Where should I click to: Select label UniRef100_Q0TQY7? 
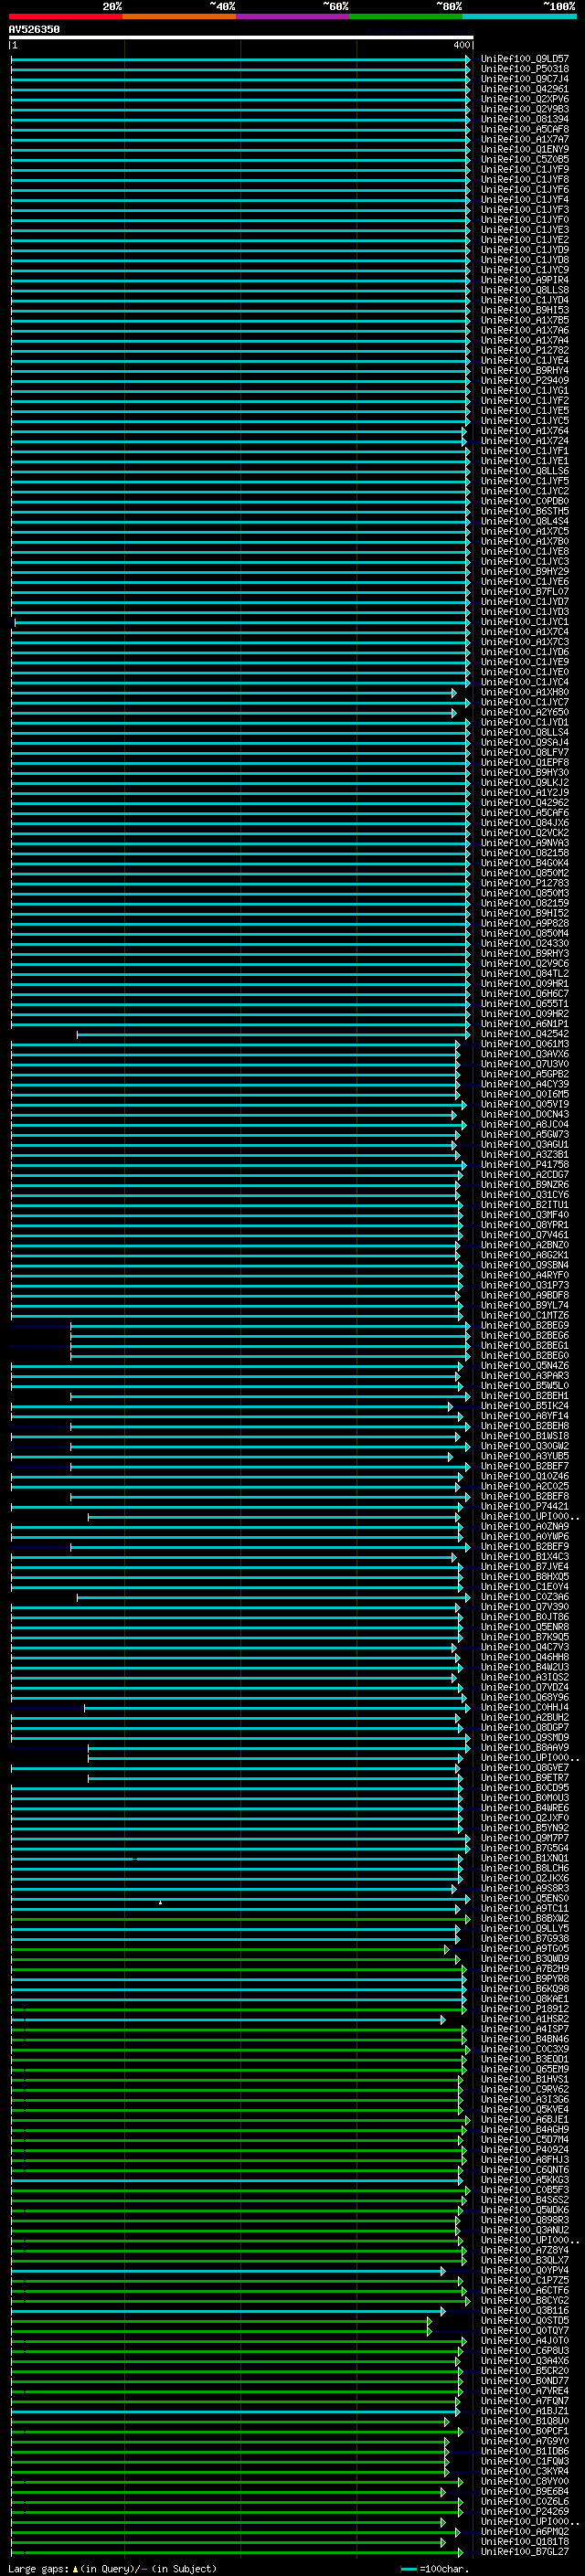[525, 2331]
